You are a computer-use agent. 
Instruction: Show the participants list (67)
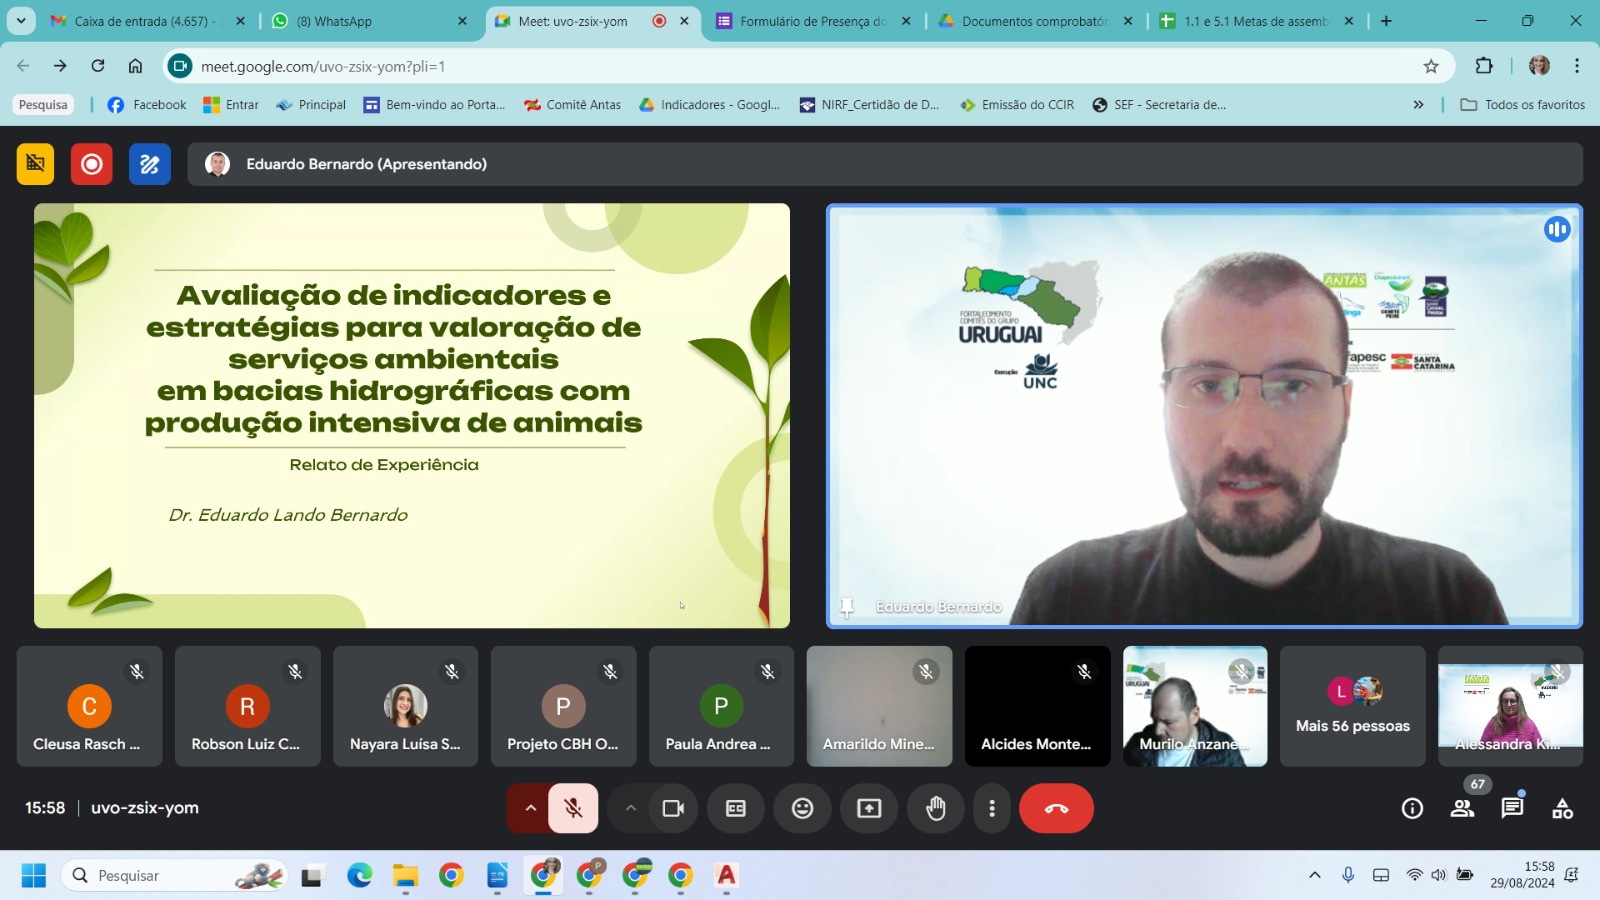[1463, 808]
